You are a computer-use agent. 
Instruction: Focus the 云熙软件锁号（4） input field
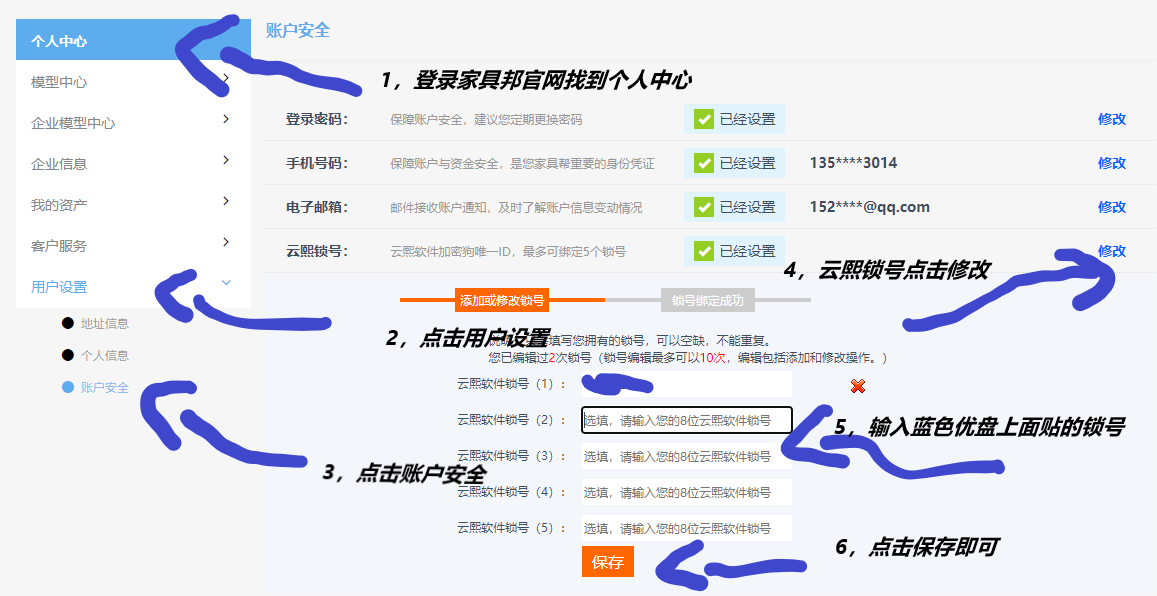(686, 492)
